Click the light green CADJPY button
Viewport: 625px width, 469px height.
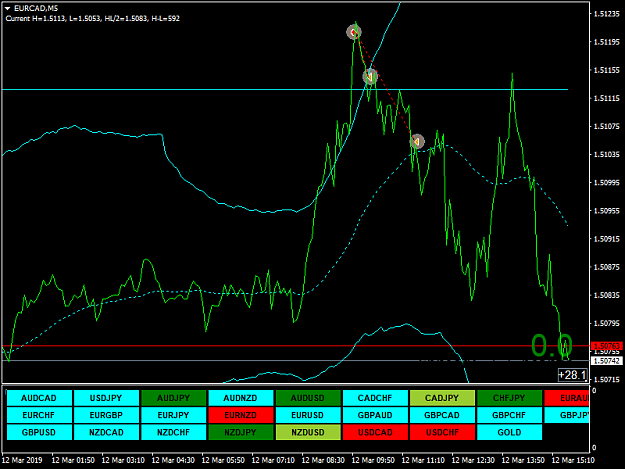(x=442, y=398)
